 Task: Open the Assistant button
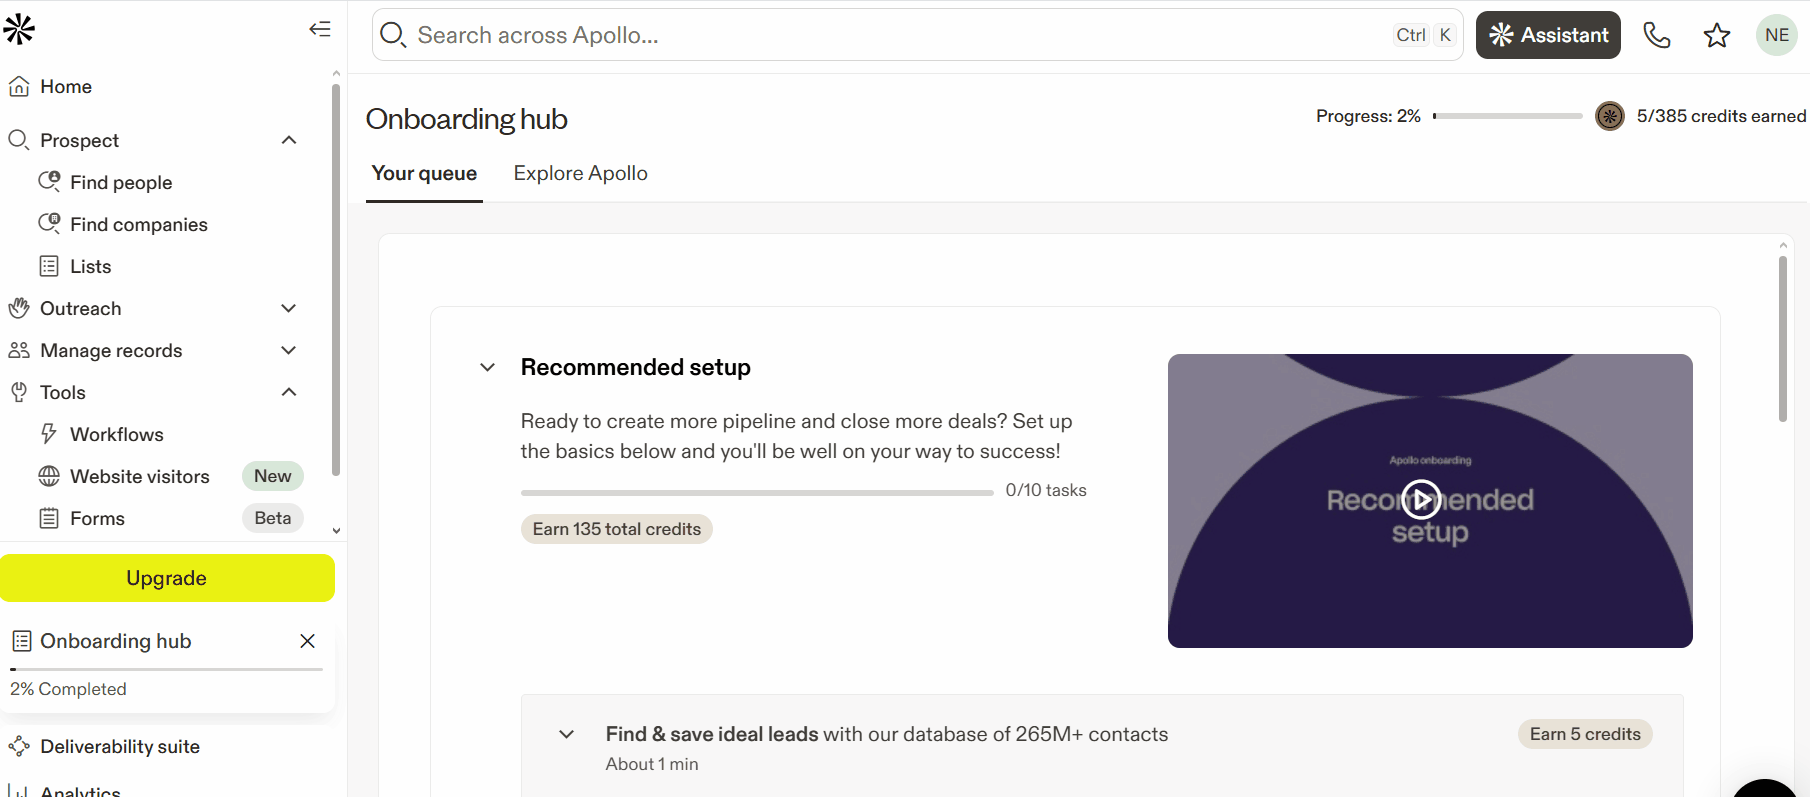[x=1548, y=36]
